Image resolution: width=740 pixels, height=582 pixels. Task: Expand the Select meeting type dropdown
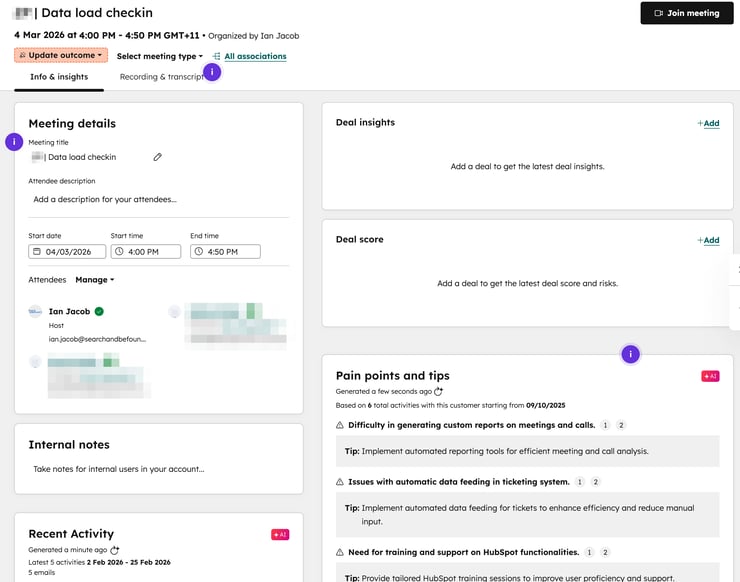159,56
